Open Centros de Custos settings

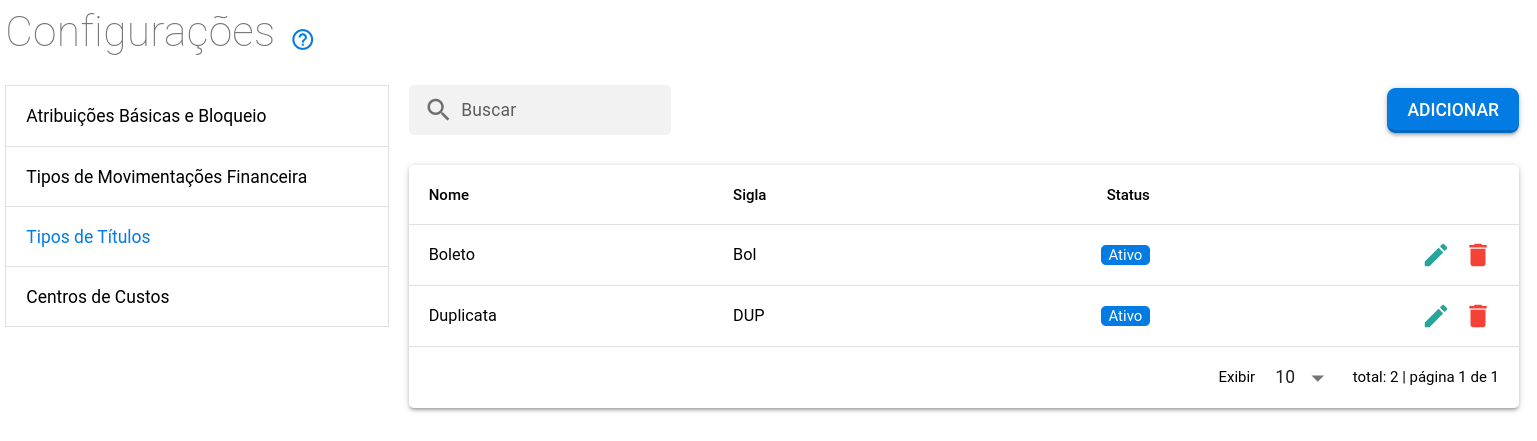pos(98,297)
